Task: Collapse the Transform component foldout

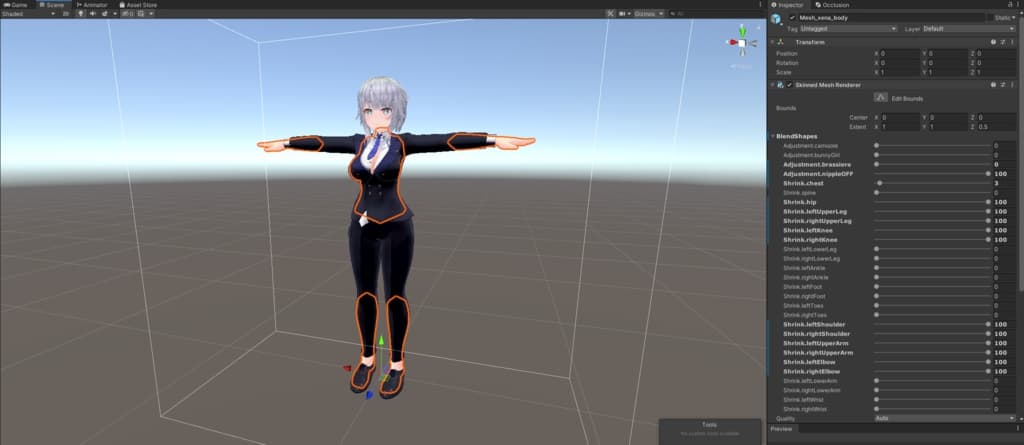Action: pos(772,42)
